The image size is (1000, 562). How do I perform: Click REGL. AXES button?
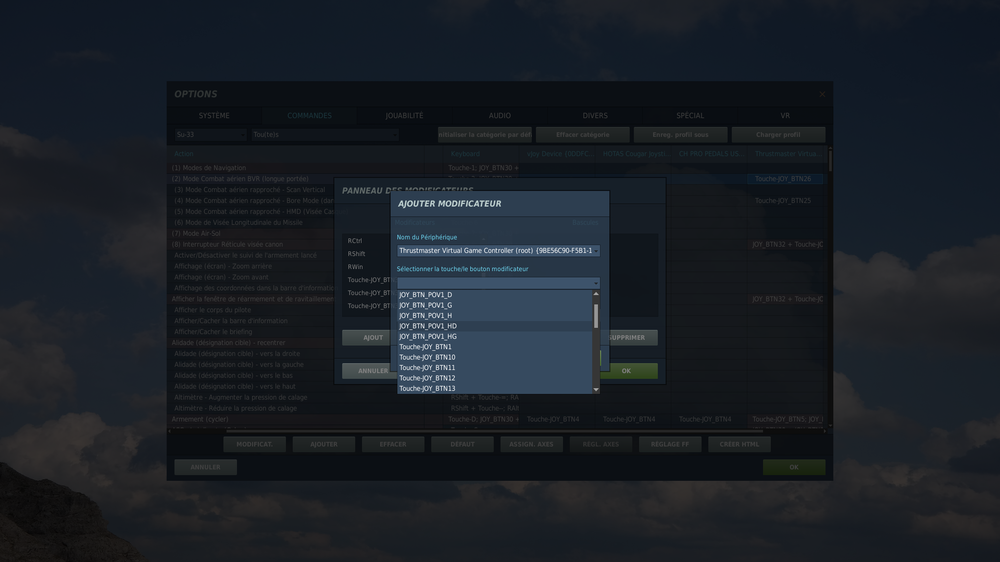601,444
